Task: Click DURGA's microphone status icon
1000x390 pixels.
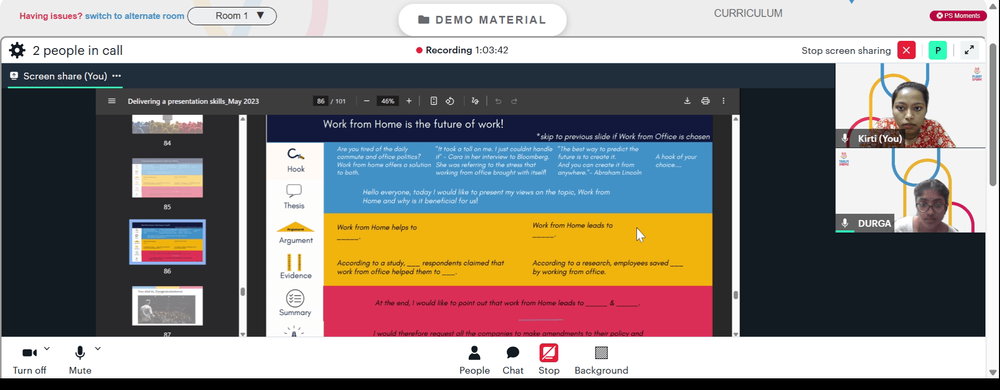Action: coord(845,223)
